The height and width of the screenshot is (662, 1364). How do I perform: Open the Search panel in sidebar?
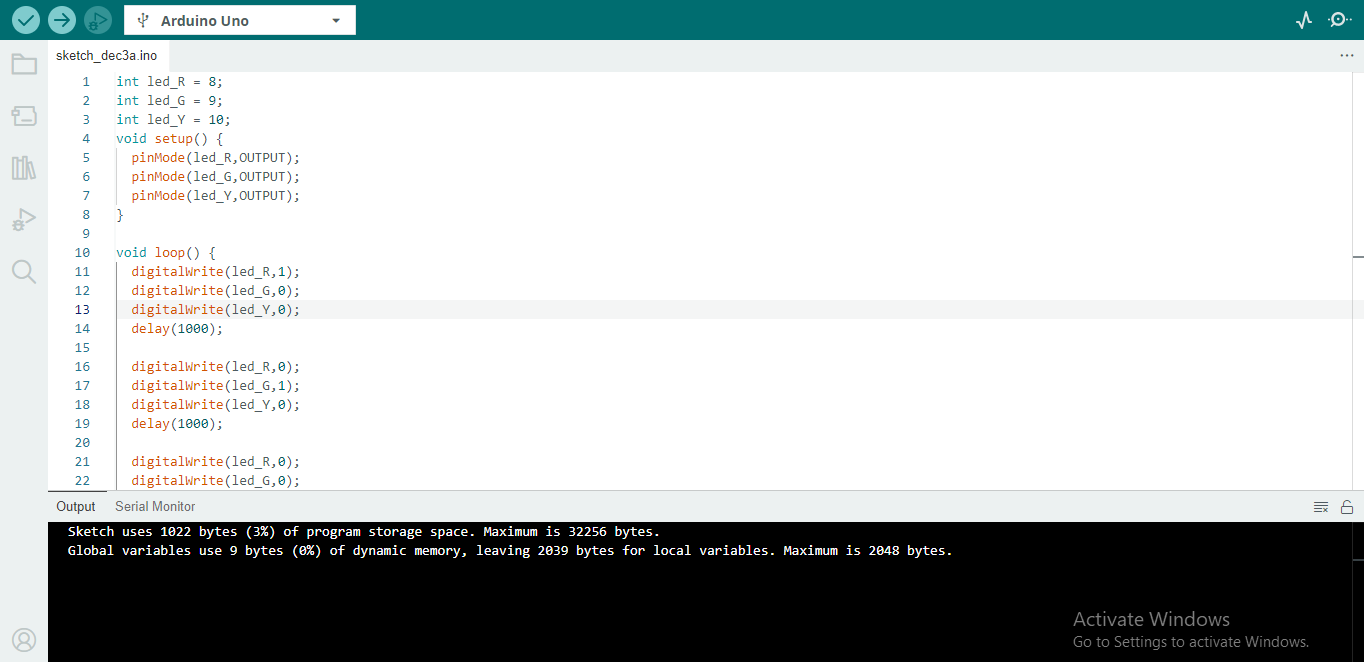[24, 271]
